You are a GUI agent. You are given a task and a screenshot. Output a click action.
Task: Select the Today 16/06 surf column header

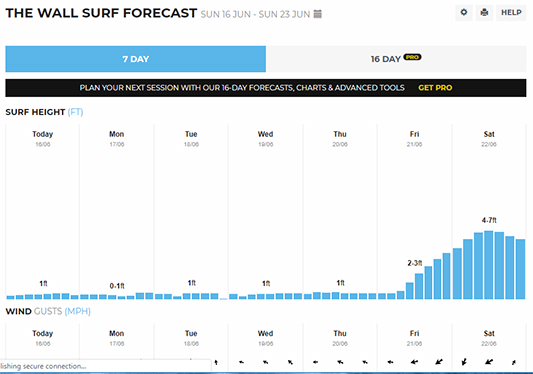42,139
